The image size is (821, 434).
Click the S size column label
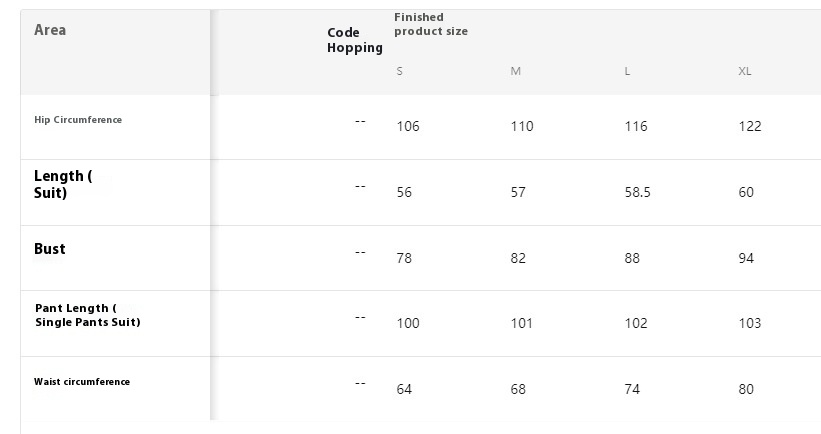coord(400,72)
